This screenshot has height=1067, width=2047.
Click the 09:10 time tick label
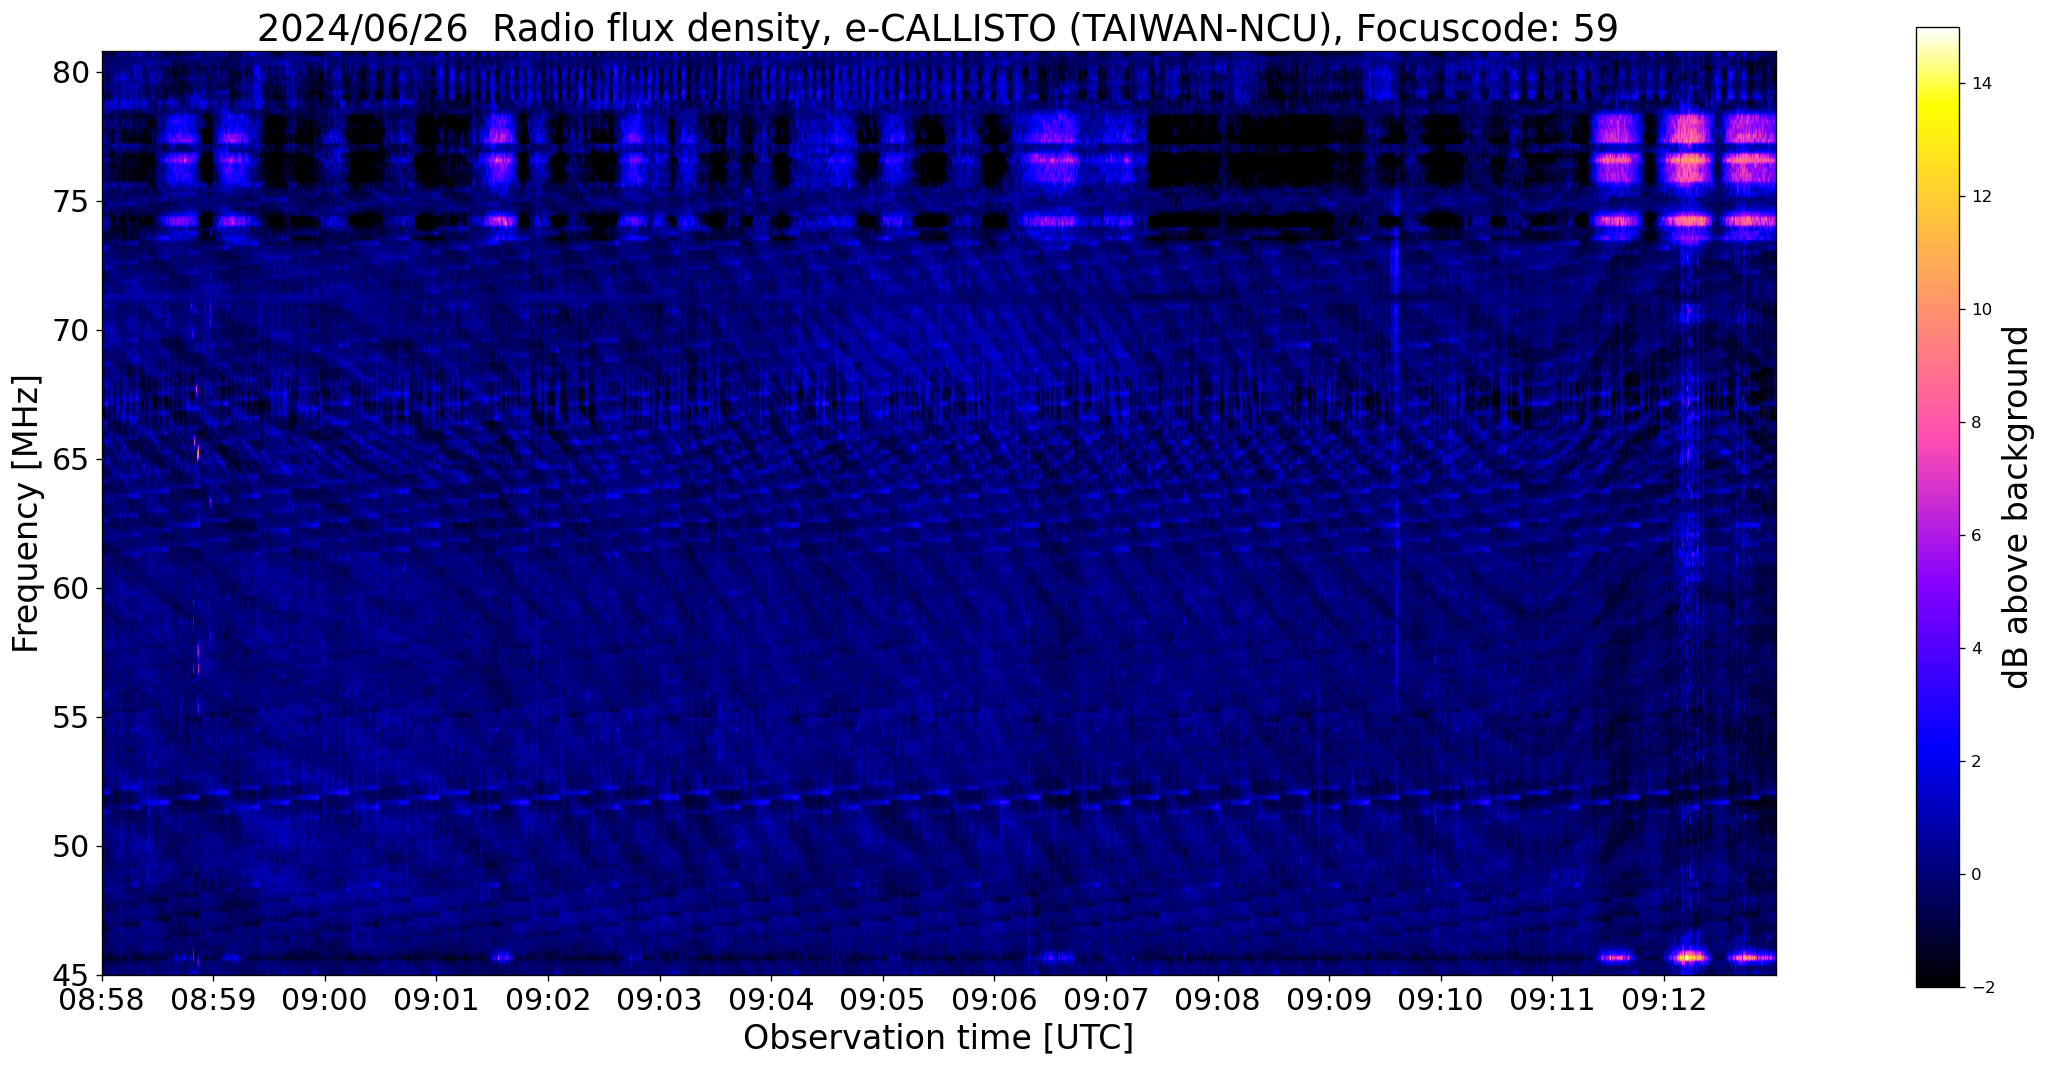point(1441,999)
